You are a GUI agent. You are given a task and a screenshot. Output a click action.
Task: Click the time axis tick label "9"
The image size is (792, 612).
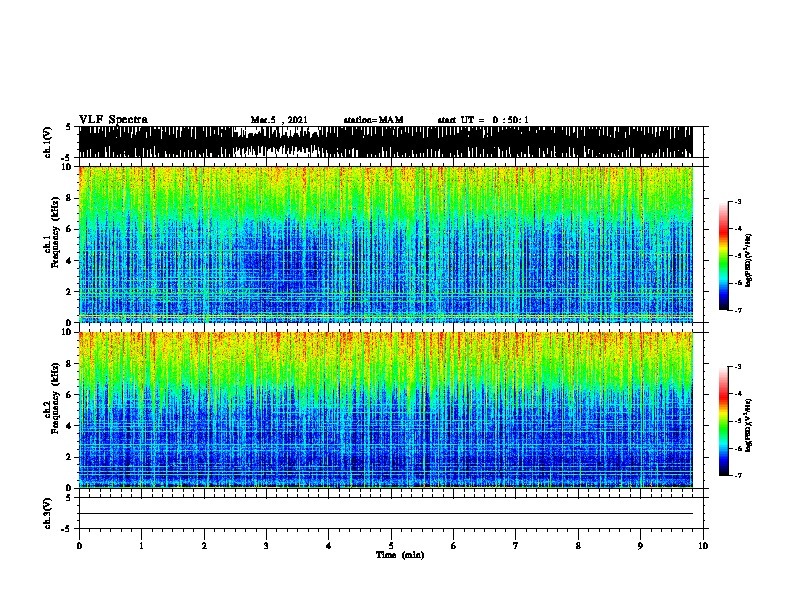(x=640, y=546)
